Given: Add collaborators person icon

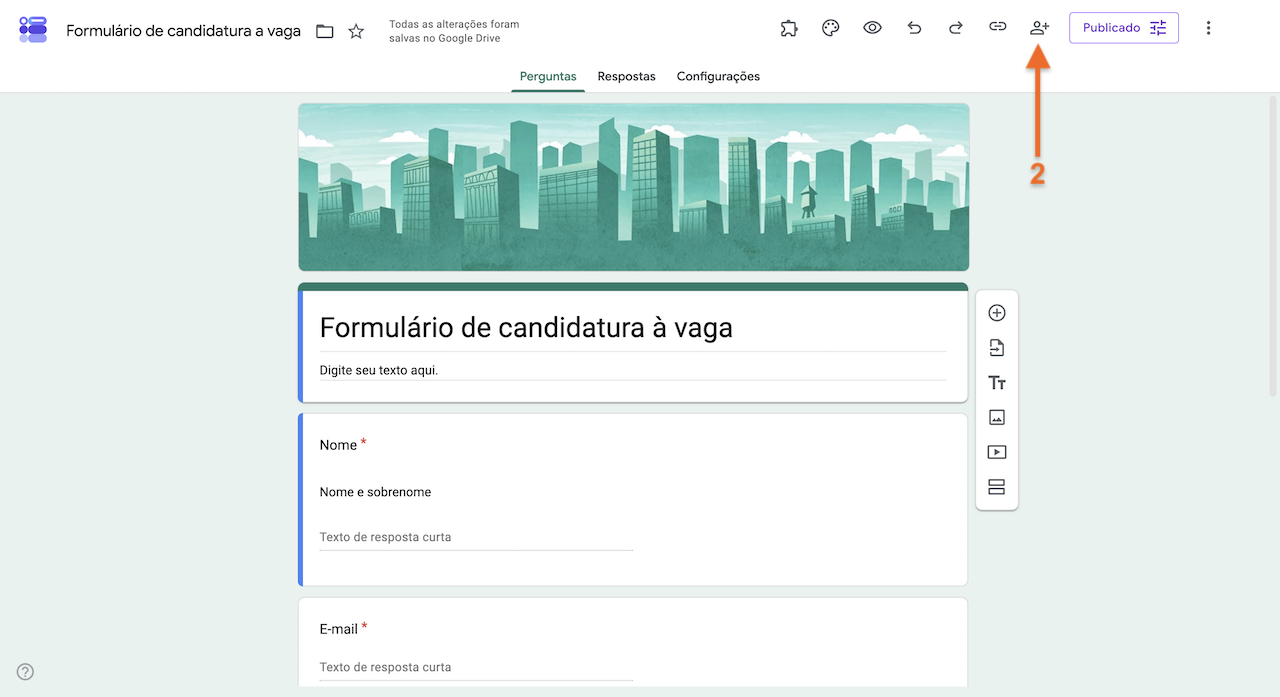Looking at the screenshot, I should tap(1039, 28).
